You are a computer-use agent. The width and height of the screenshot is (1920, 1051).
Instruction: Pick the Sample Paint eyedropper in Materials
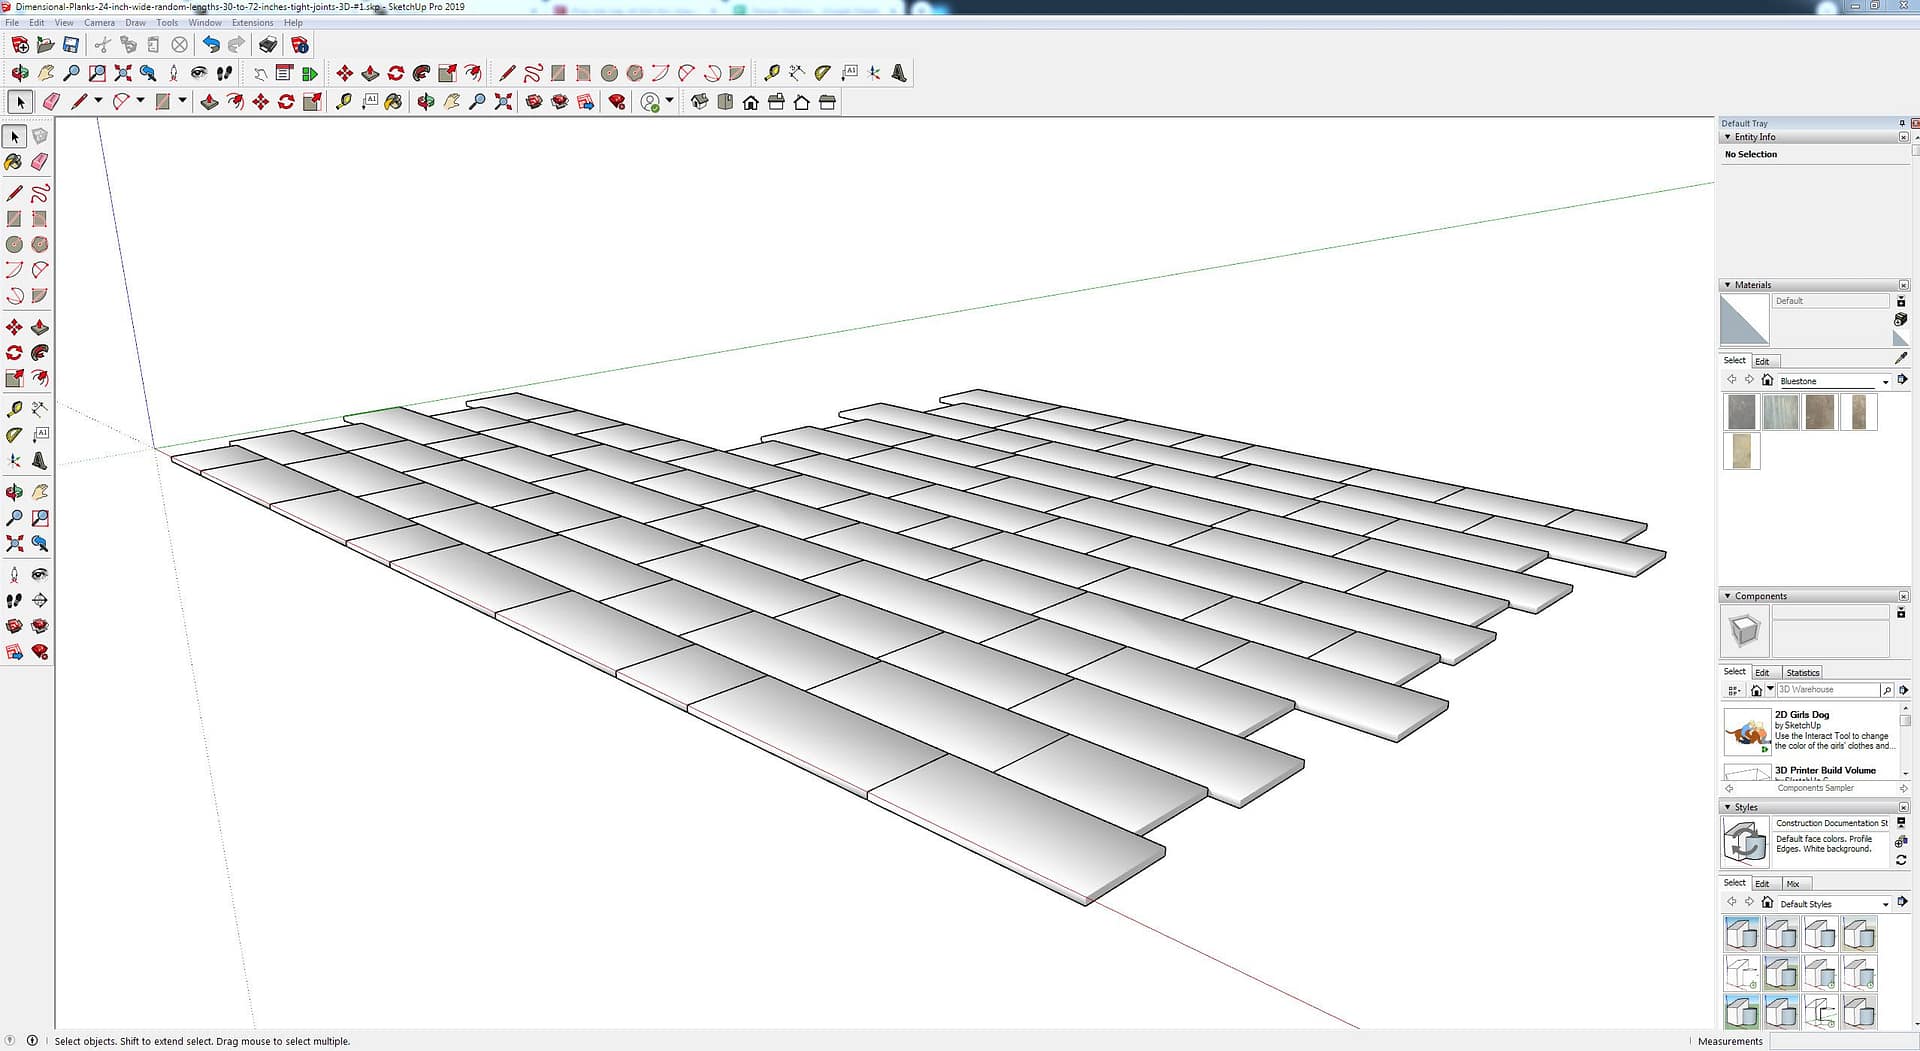(x=1900, y=358)
